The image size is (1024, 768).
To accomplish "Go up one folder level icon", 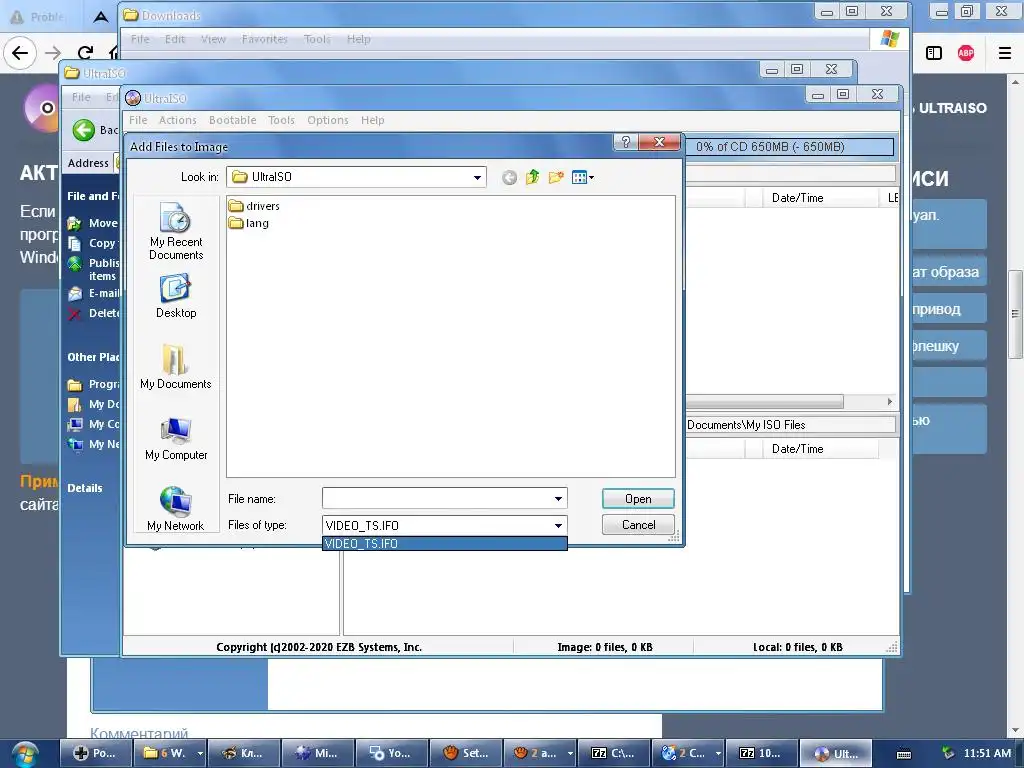I will [x=532, y=177].
